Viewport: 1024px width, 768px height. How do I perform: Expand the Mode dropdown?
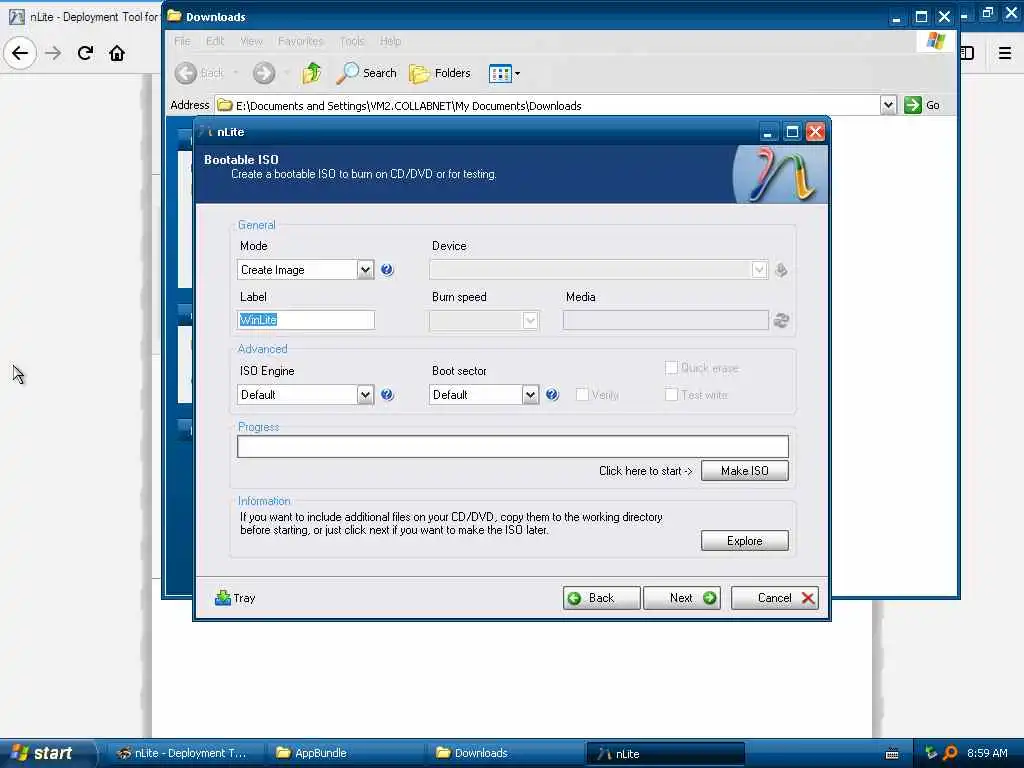click(x=365, y=270)
